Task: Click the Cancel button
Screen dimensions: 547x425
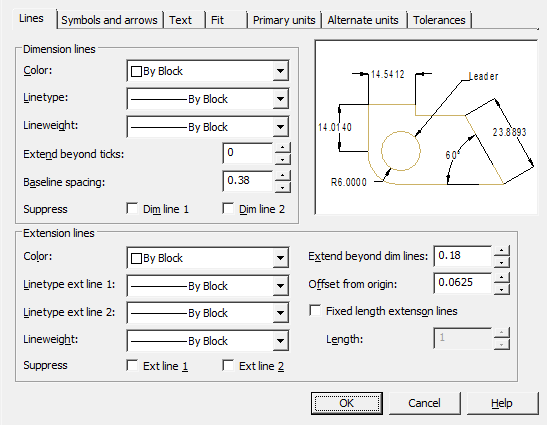Action: (425, 403)
